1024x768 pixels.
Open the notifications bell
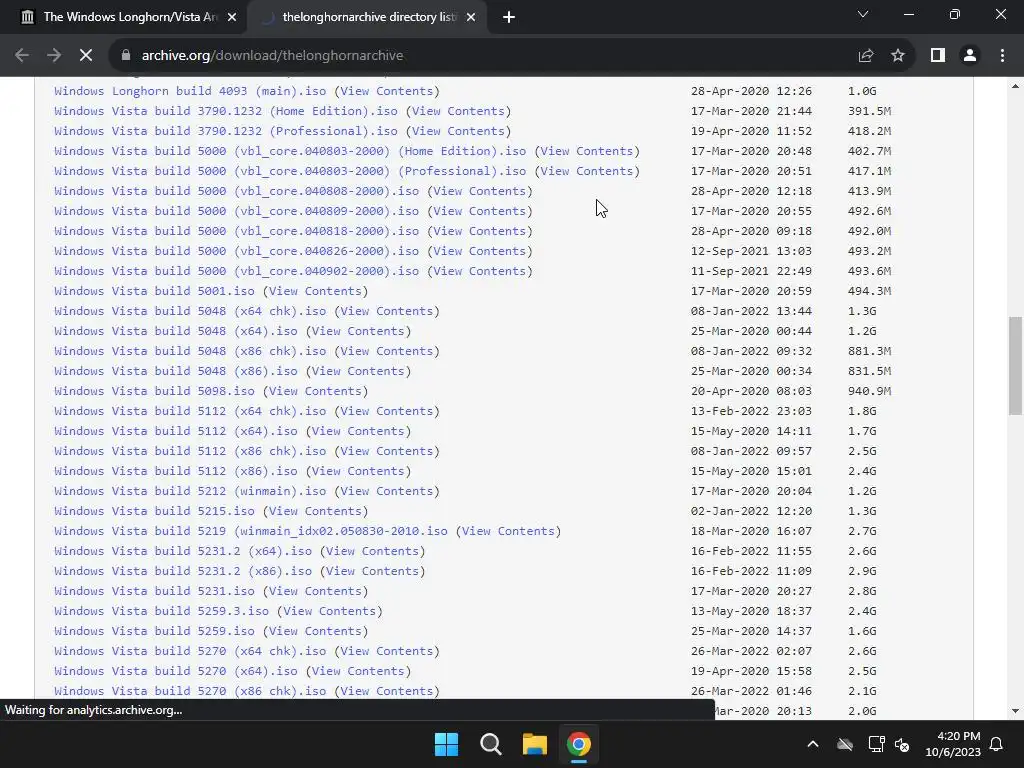point(997,744)
